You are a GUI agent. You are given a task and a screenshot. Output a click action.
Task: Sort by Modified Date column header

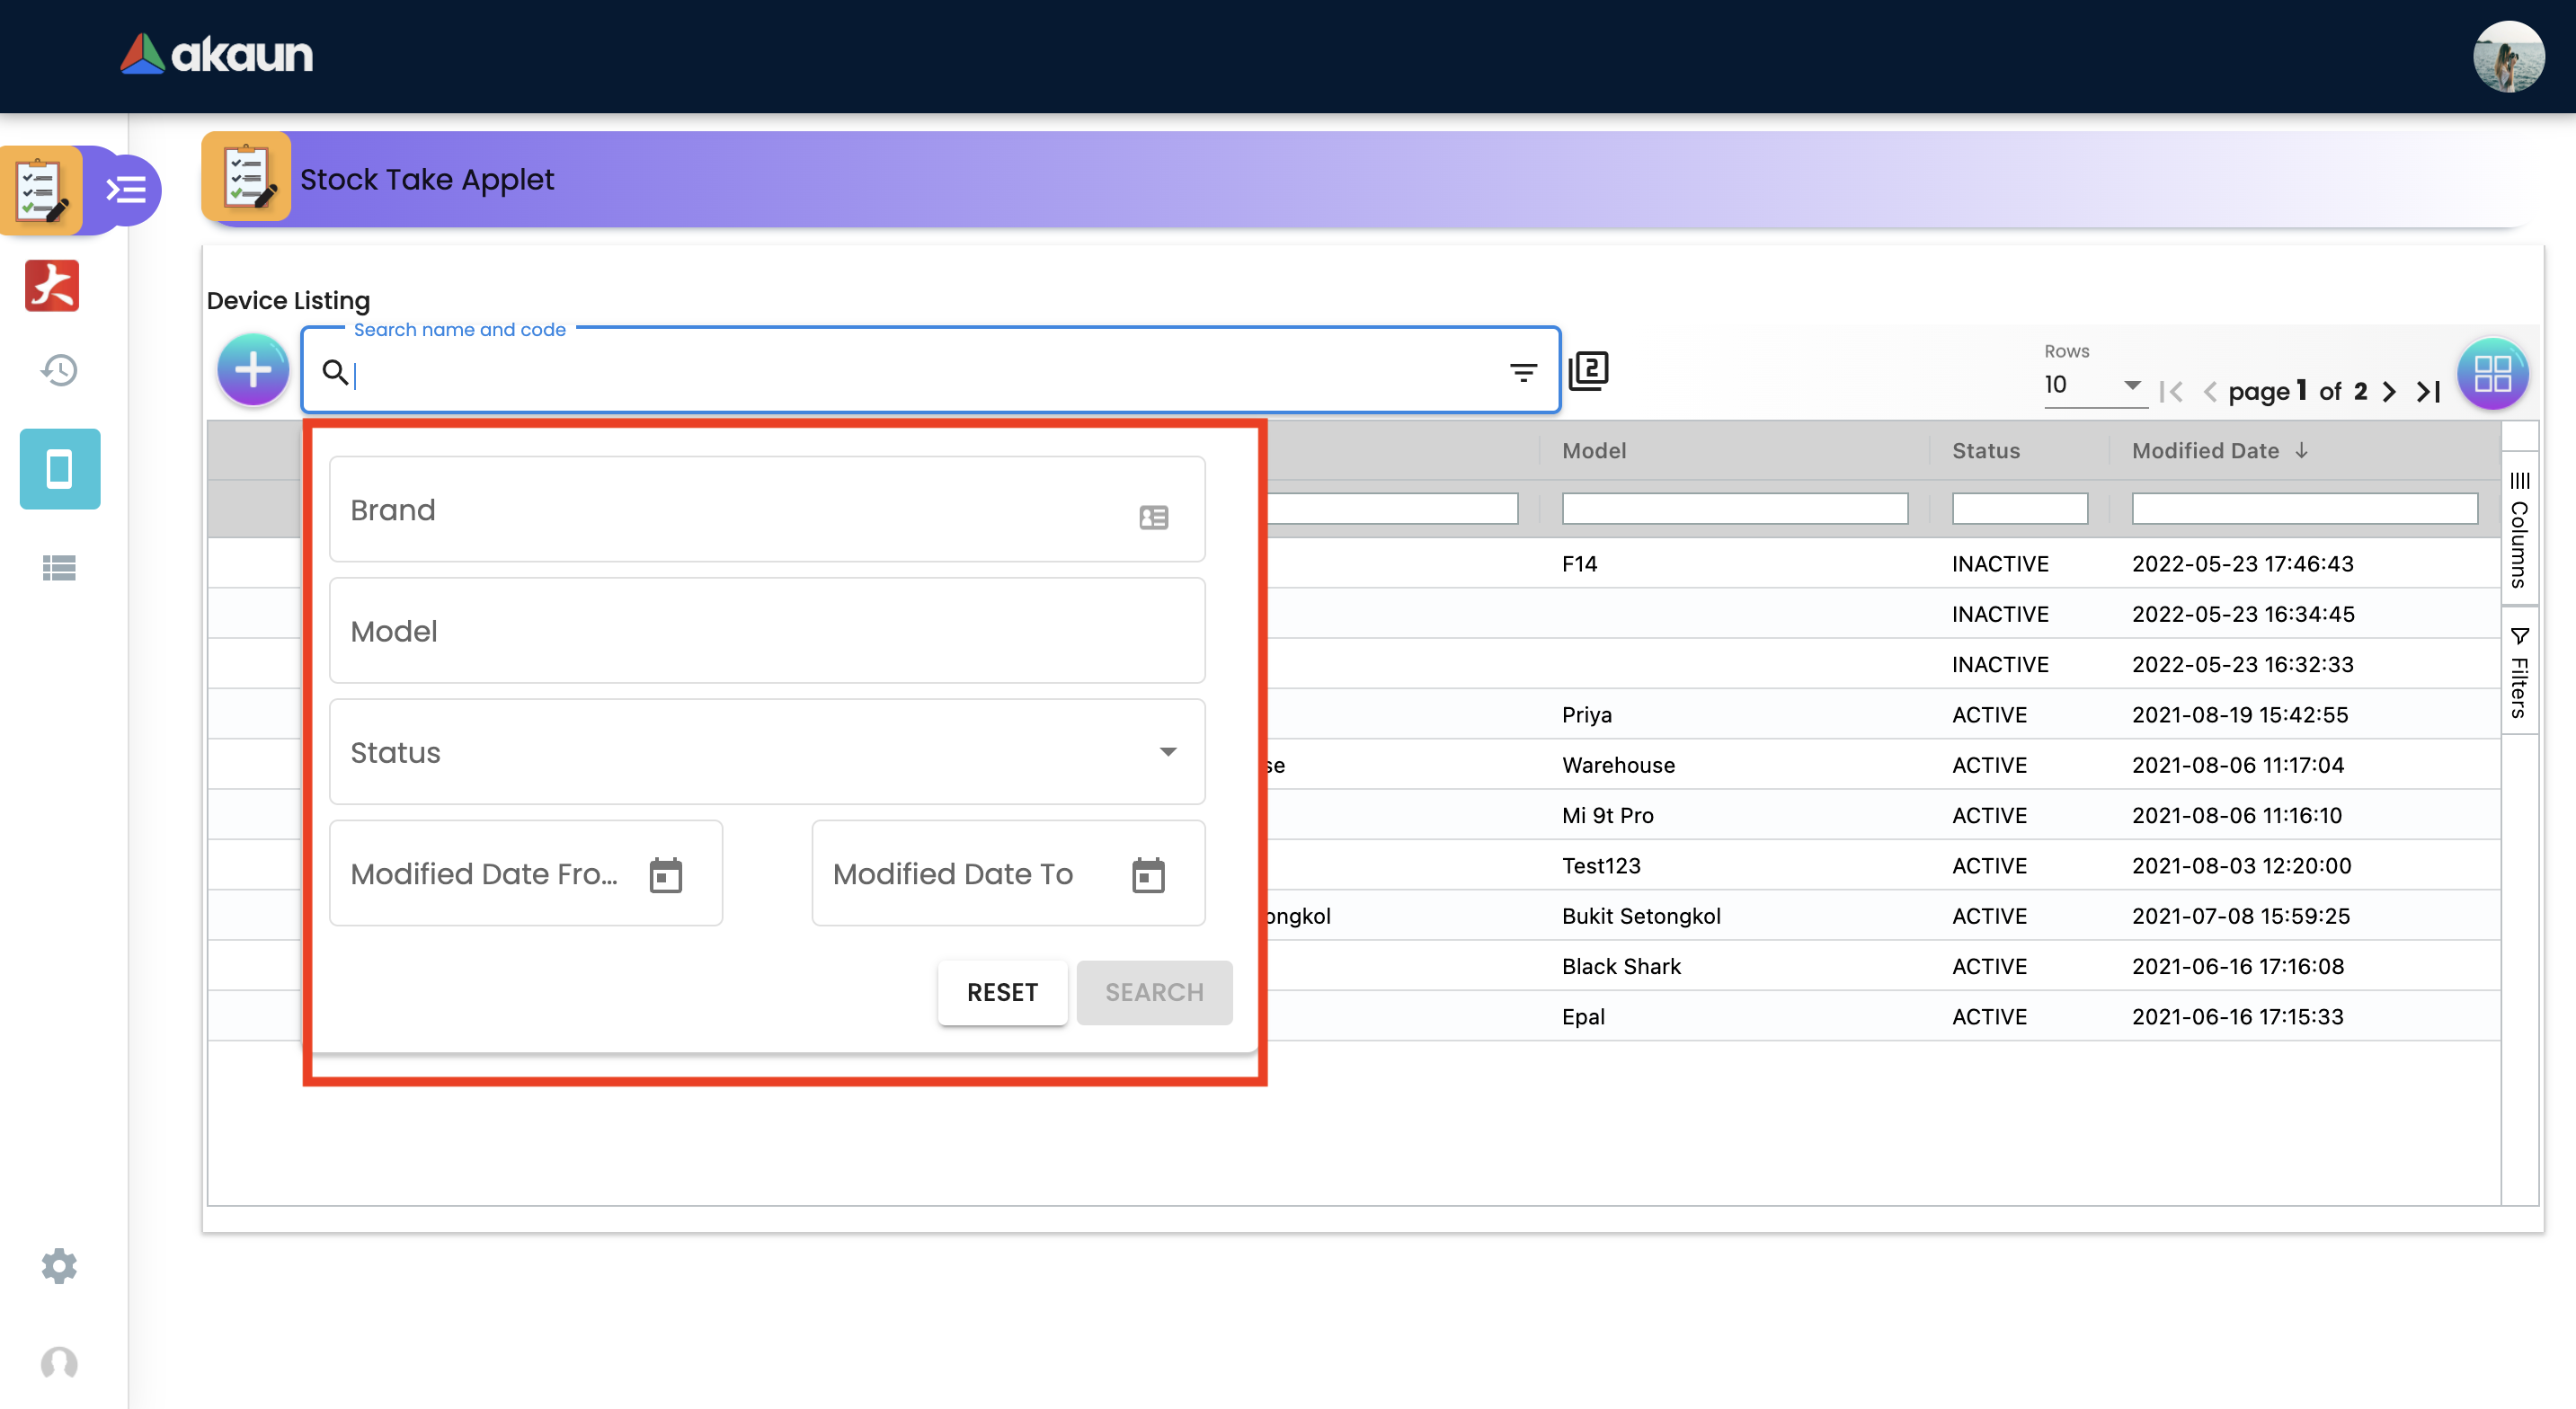2205,451
